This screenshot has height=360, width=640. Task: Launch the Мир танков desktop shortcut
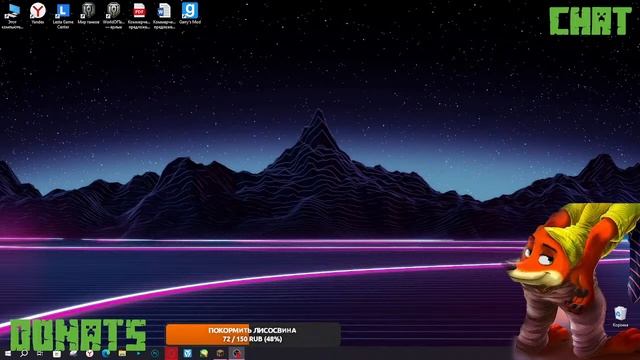pos(88,13)
